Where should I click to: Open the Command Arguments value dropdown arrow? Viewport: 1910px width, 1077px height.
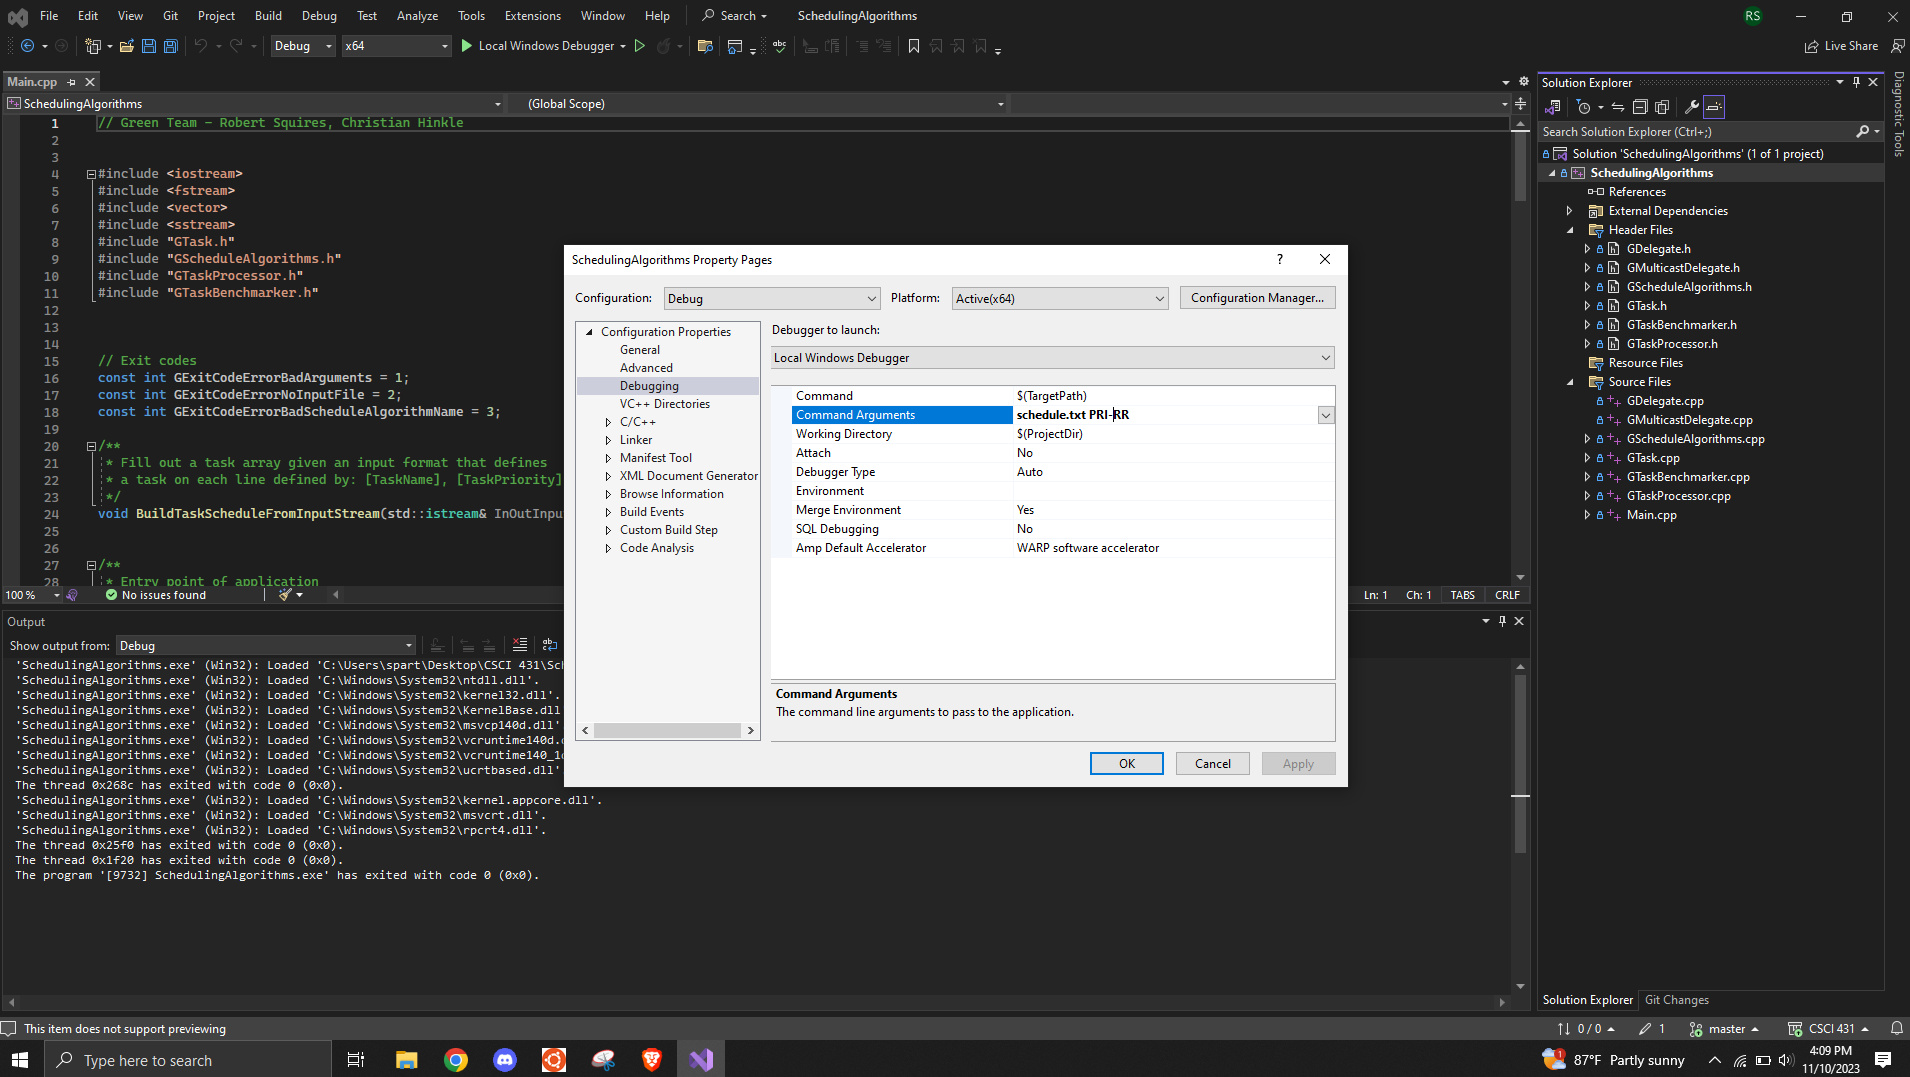pos(1326,415)
